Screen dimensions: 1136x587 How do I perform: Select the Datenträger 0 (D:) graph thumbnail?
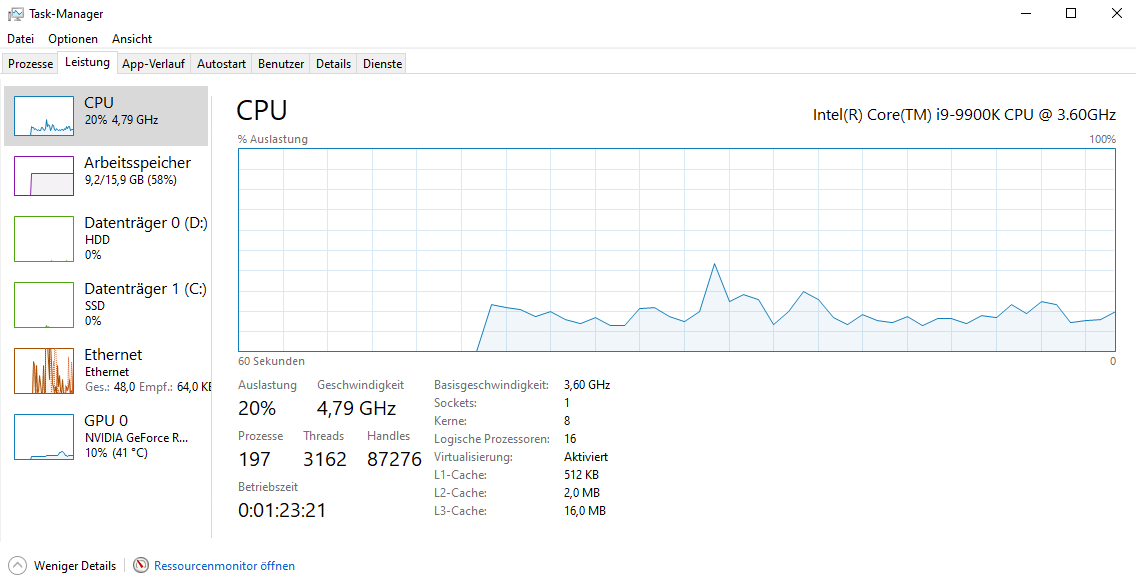tap(44, 238)
